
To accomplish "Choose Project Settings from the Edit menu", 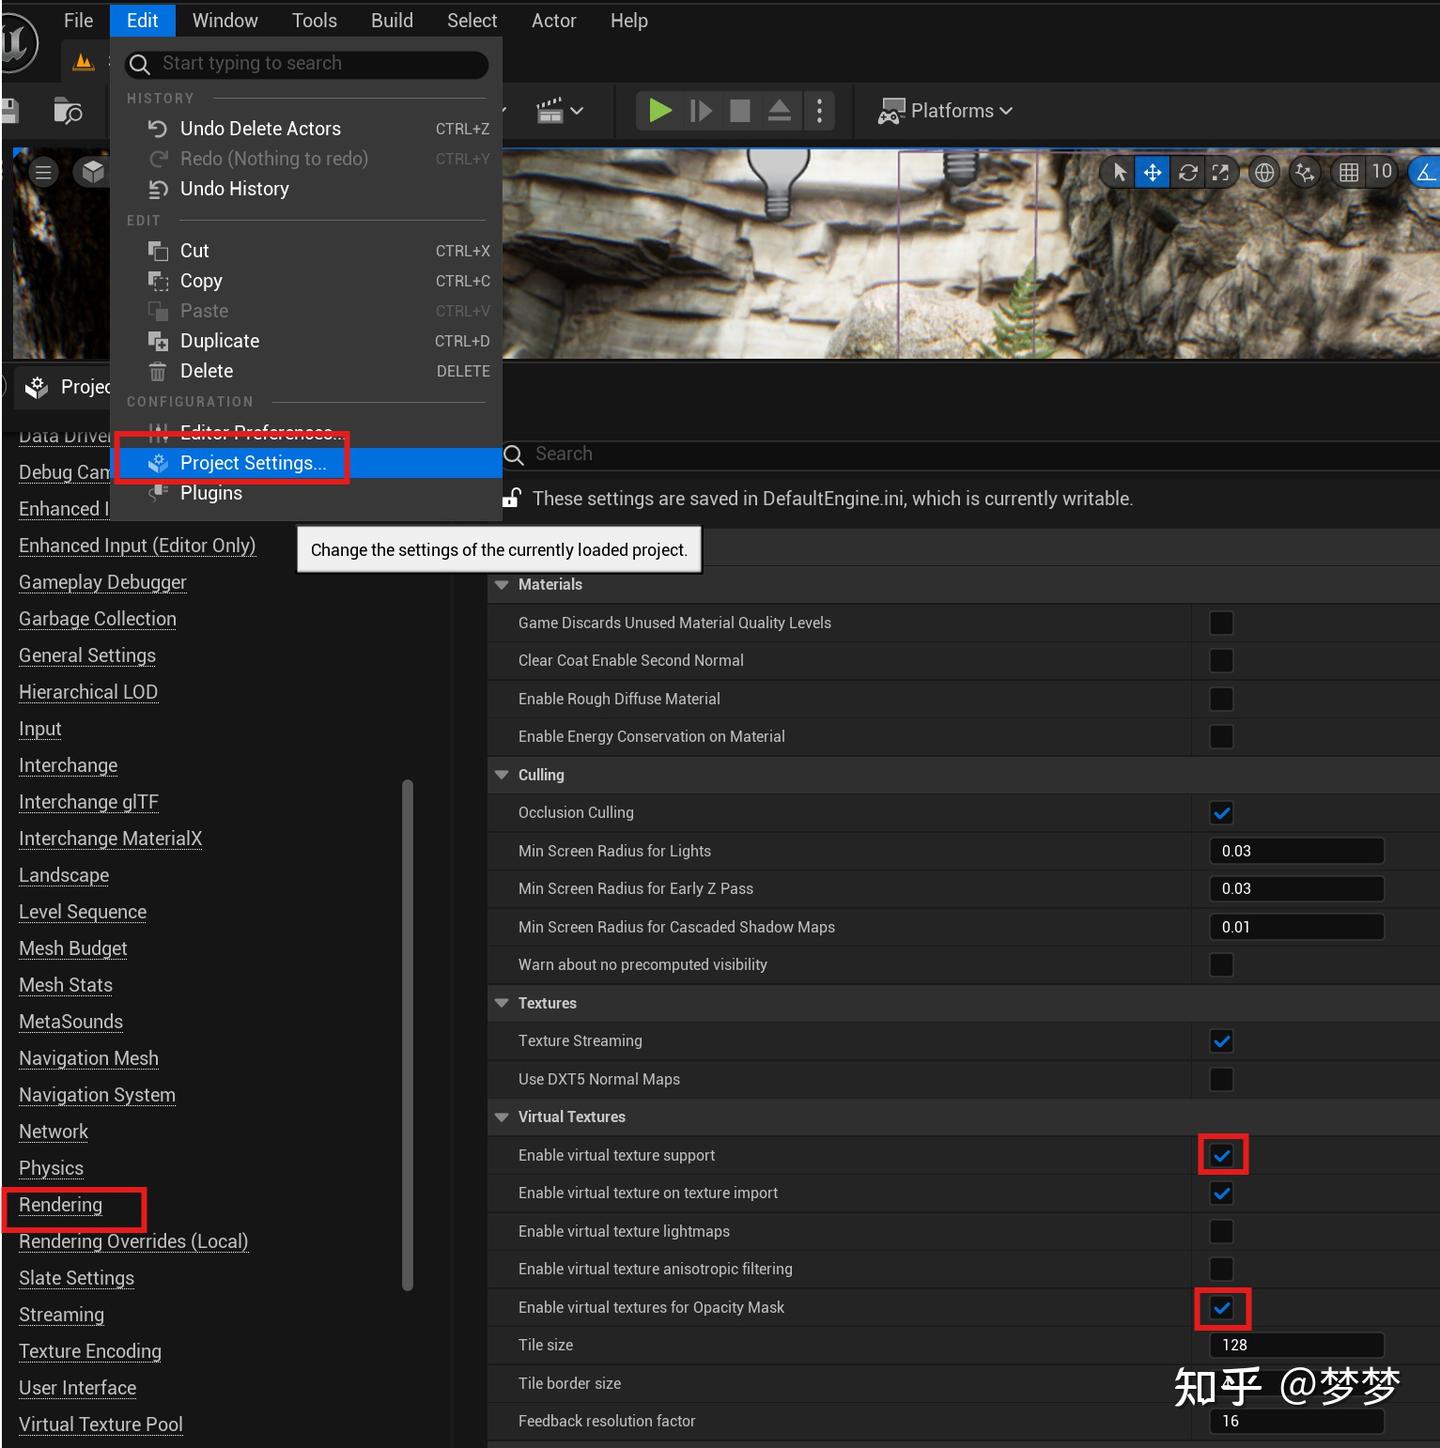I will [x=252, y=462].
